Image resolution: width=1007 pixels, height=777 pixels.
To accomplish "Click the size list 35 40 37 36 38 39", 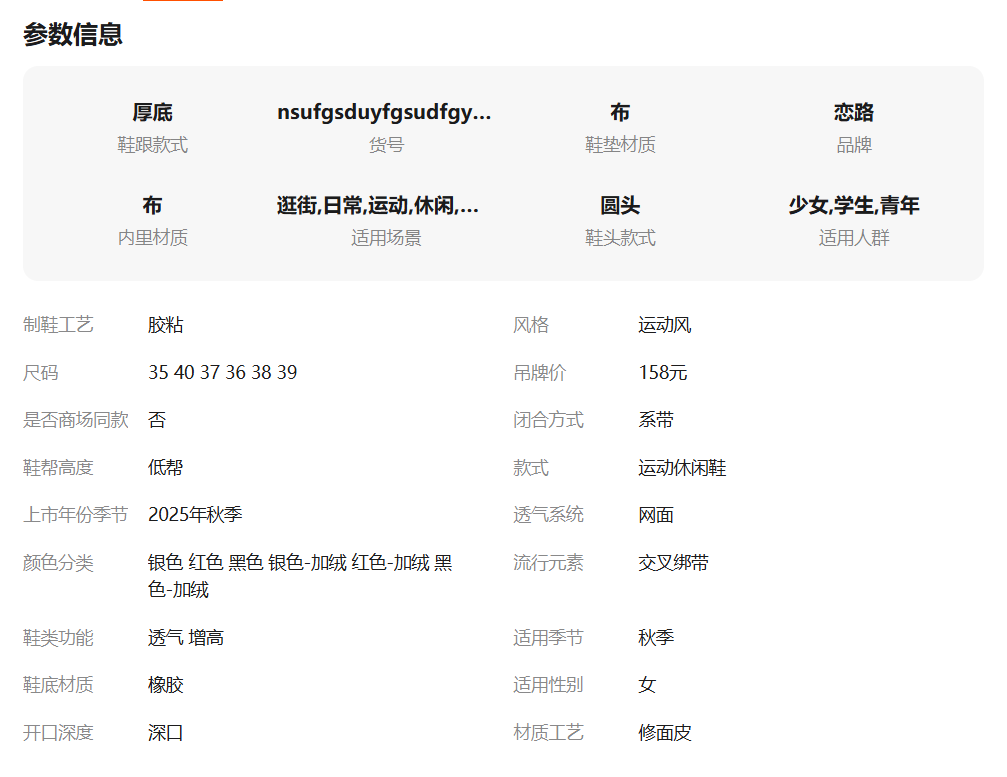I will 222,372.
